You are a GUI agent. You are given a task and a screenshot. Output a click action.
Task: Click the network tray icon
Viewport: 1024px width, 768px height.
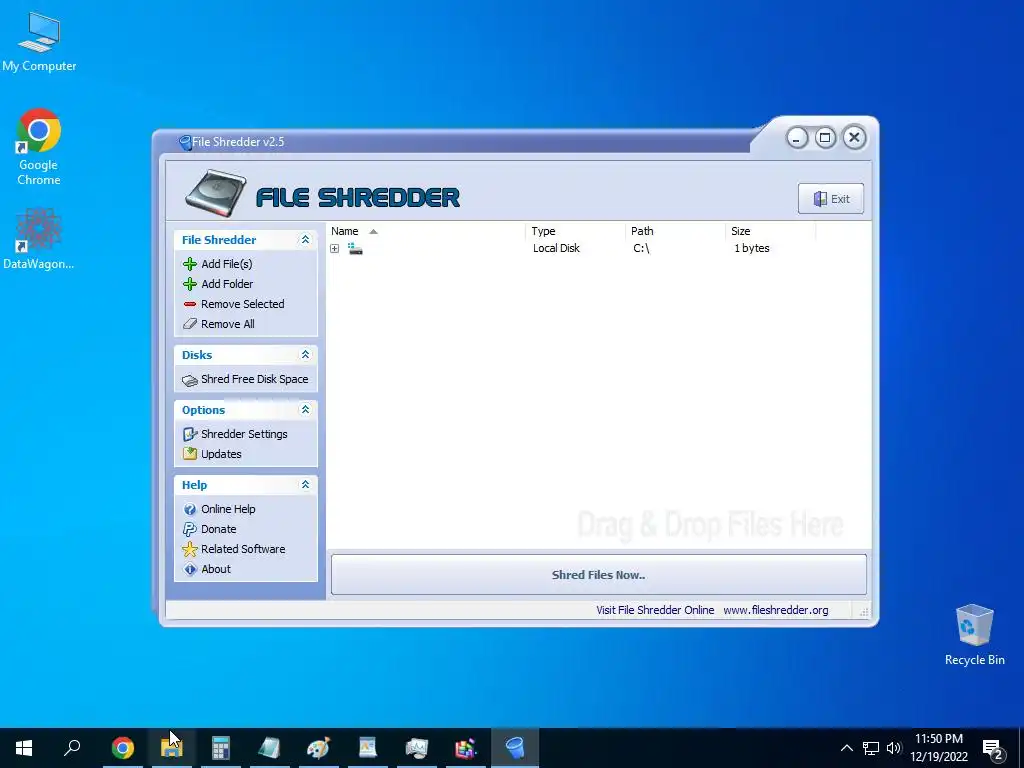[871, 748]
